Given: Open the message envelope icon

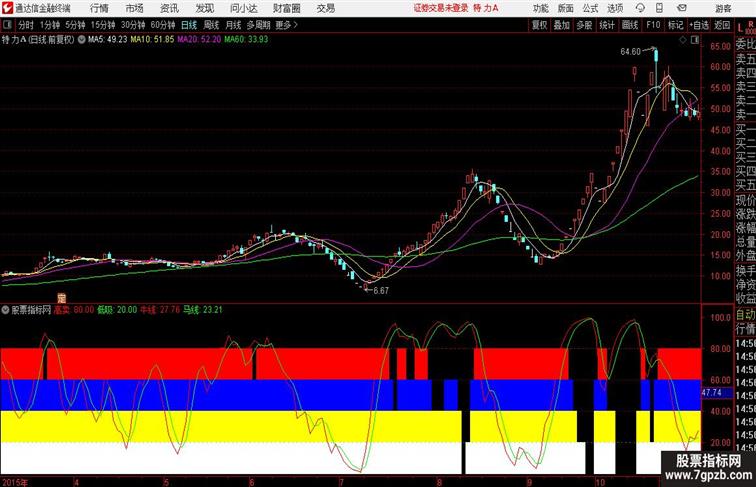Looking at the screenshot, I should (681, 8).
